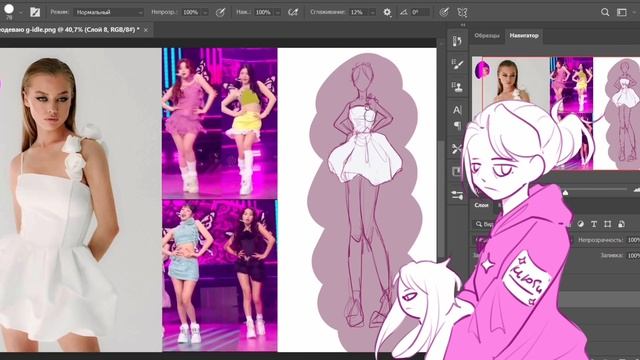The width and height of the screenshot is (640, 360).
Task: Click the Непрозр. 100% value field
Action: [191, 12]
